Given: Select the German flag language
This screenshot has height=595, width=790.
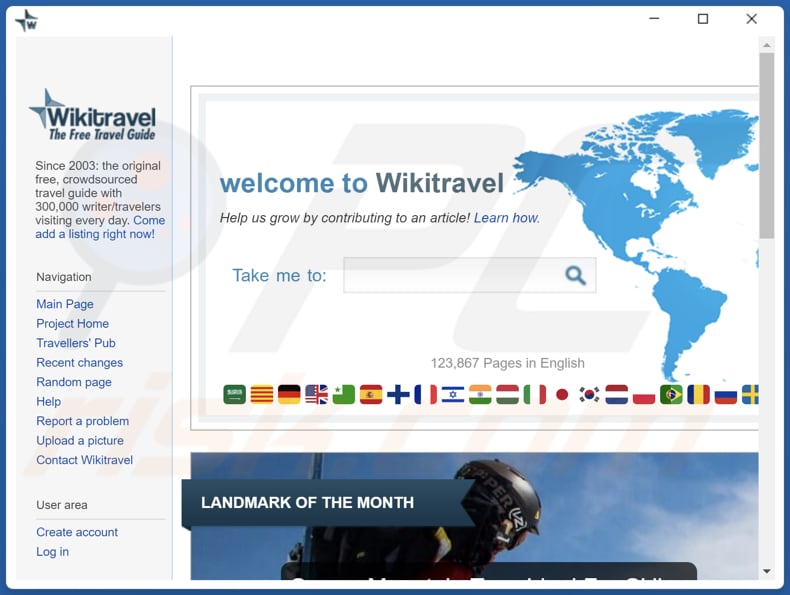Looking at the screenshot, I should click(289, 394).
